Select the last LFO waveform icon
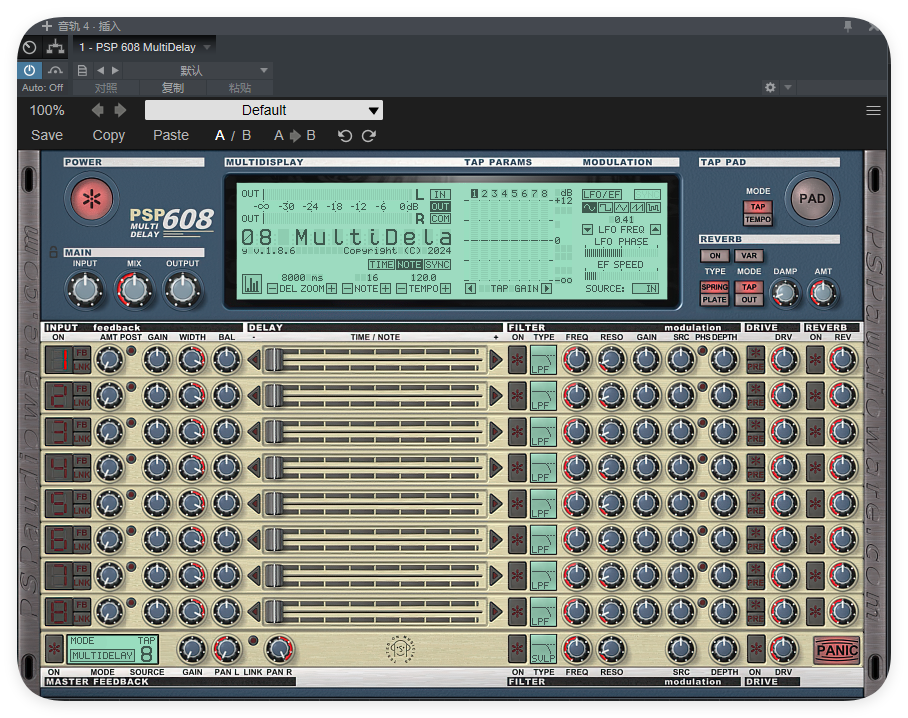This screenshot has height=718, width=908. (653, 207)
